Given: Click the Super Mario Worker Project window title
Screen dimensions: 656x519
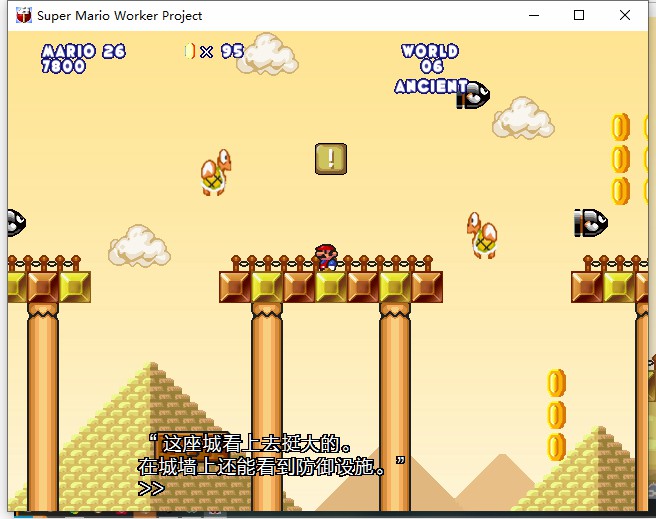Looking at the screenshot, I should [120, 16].
